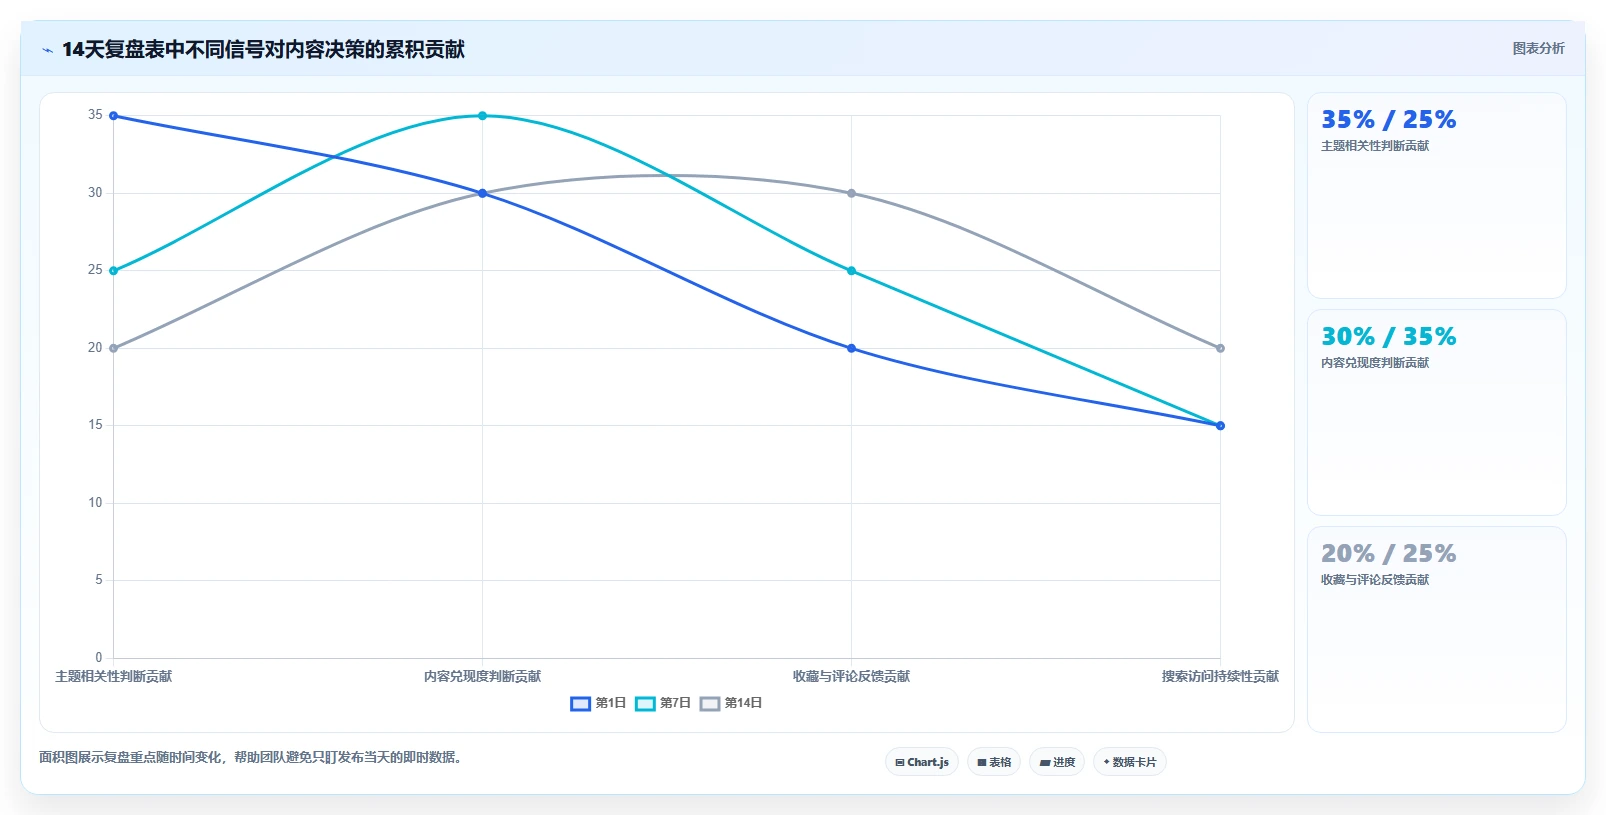Select the teal peak point at 35 on 内容兑现度判断贡献
Image resolution: width=1606 pixels, height=815 pixels.
[x=482, y=116]
